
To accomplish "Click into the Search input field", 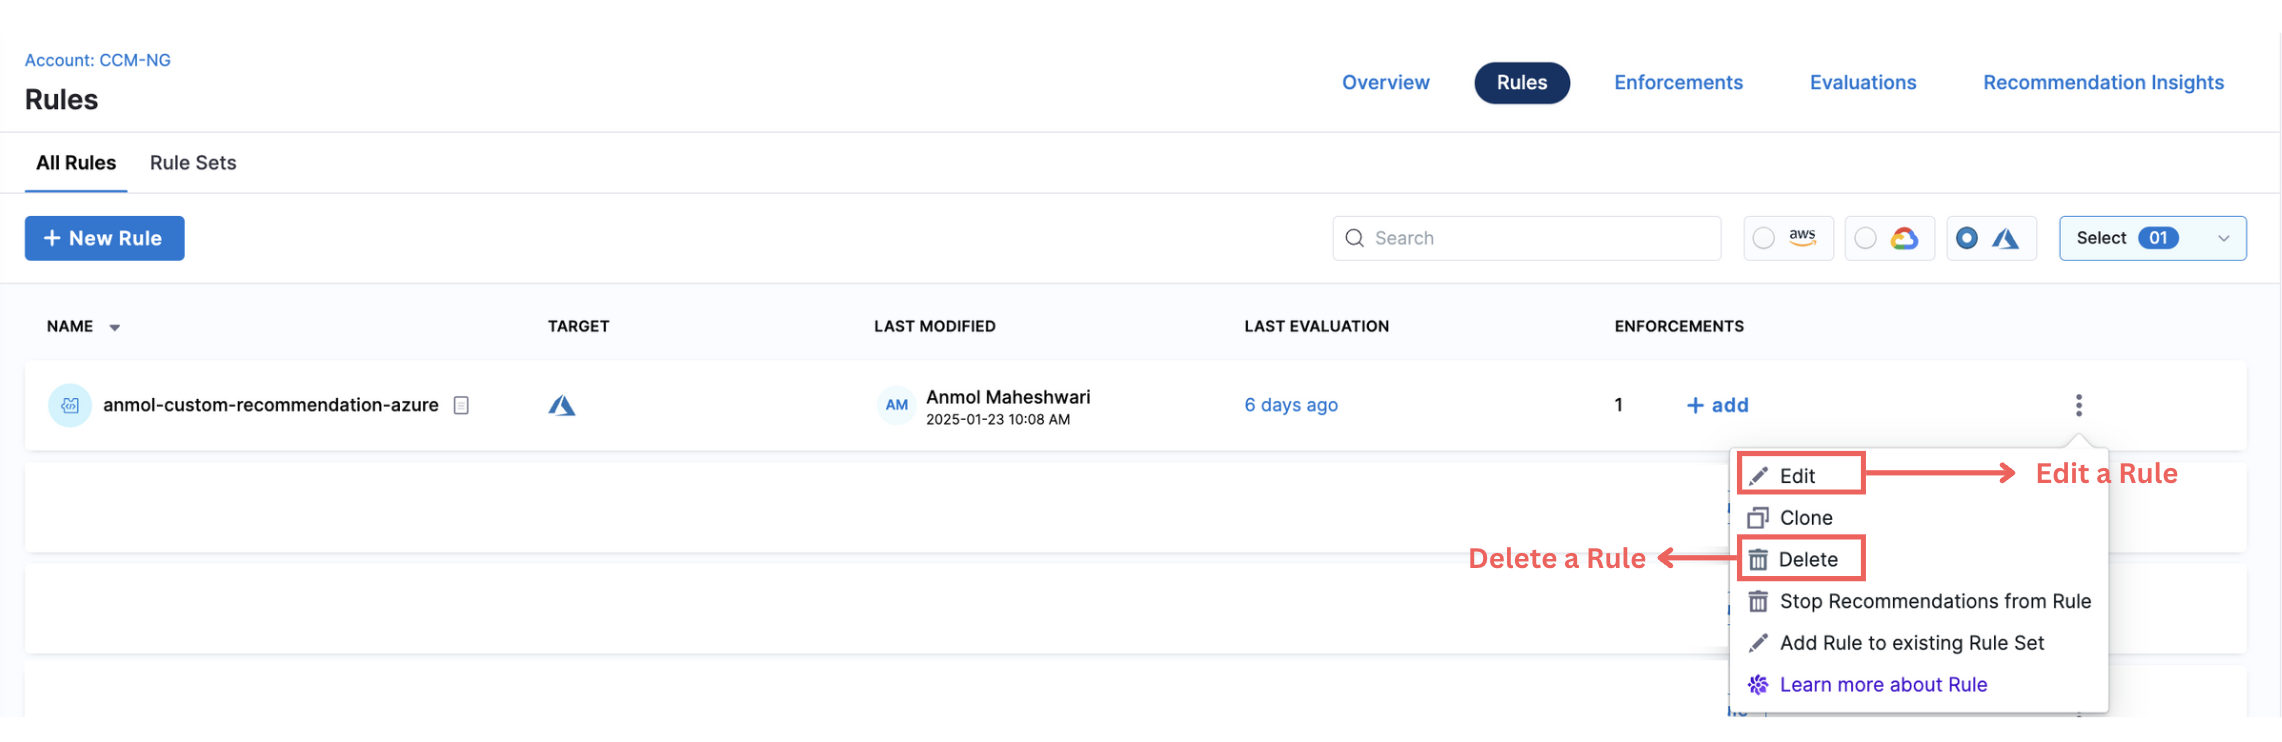I will 1540,238.
